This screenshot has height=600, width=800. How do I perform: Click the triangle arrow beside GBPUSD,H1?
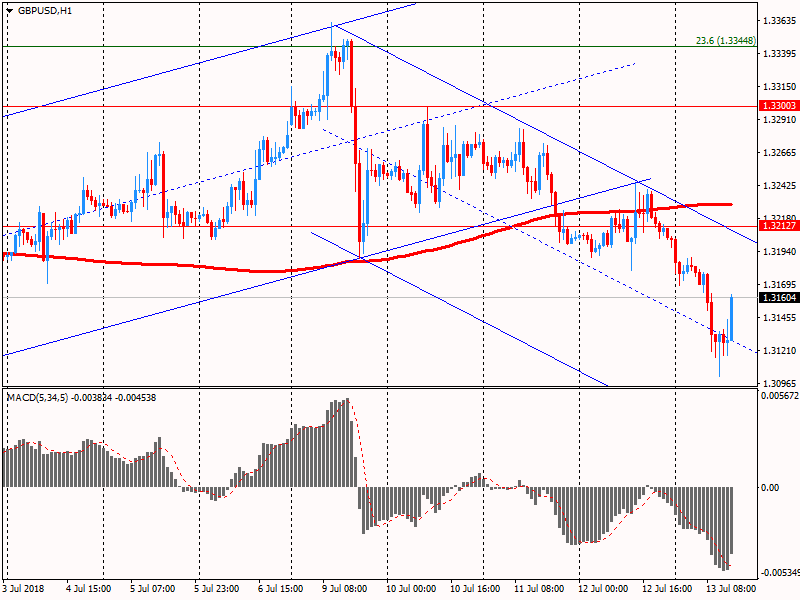8,10
